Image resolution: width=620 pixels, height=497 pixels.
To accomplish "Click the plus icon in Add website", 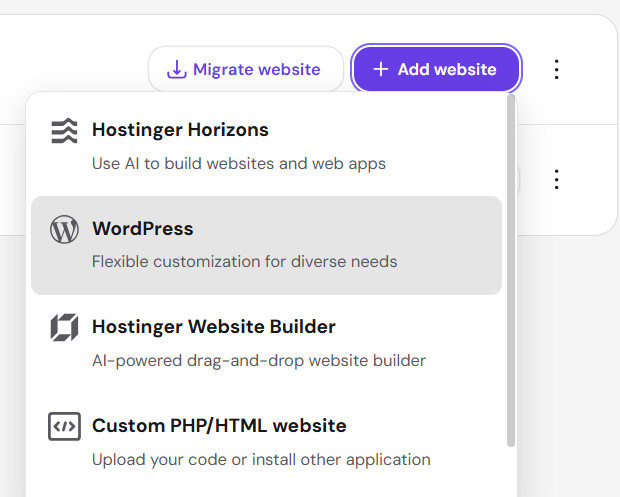I will (380, 69).
